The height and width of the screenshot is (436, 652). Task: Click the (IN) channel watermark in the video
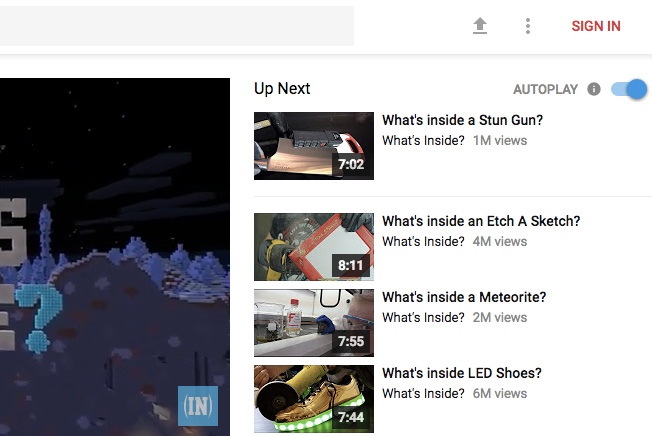coord(198,406)
